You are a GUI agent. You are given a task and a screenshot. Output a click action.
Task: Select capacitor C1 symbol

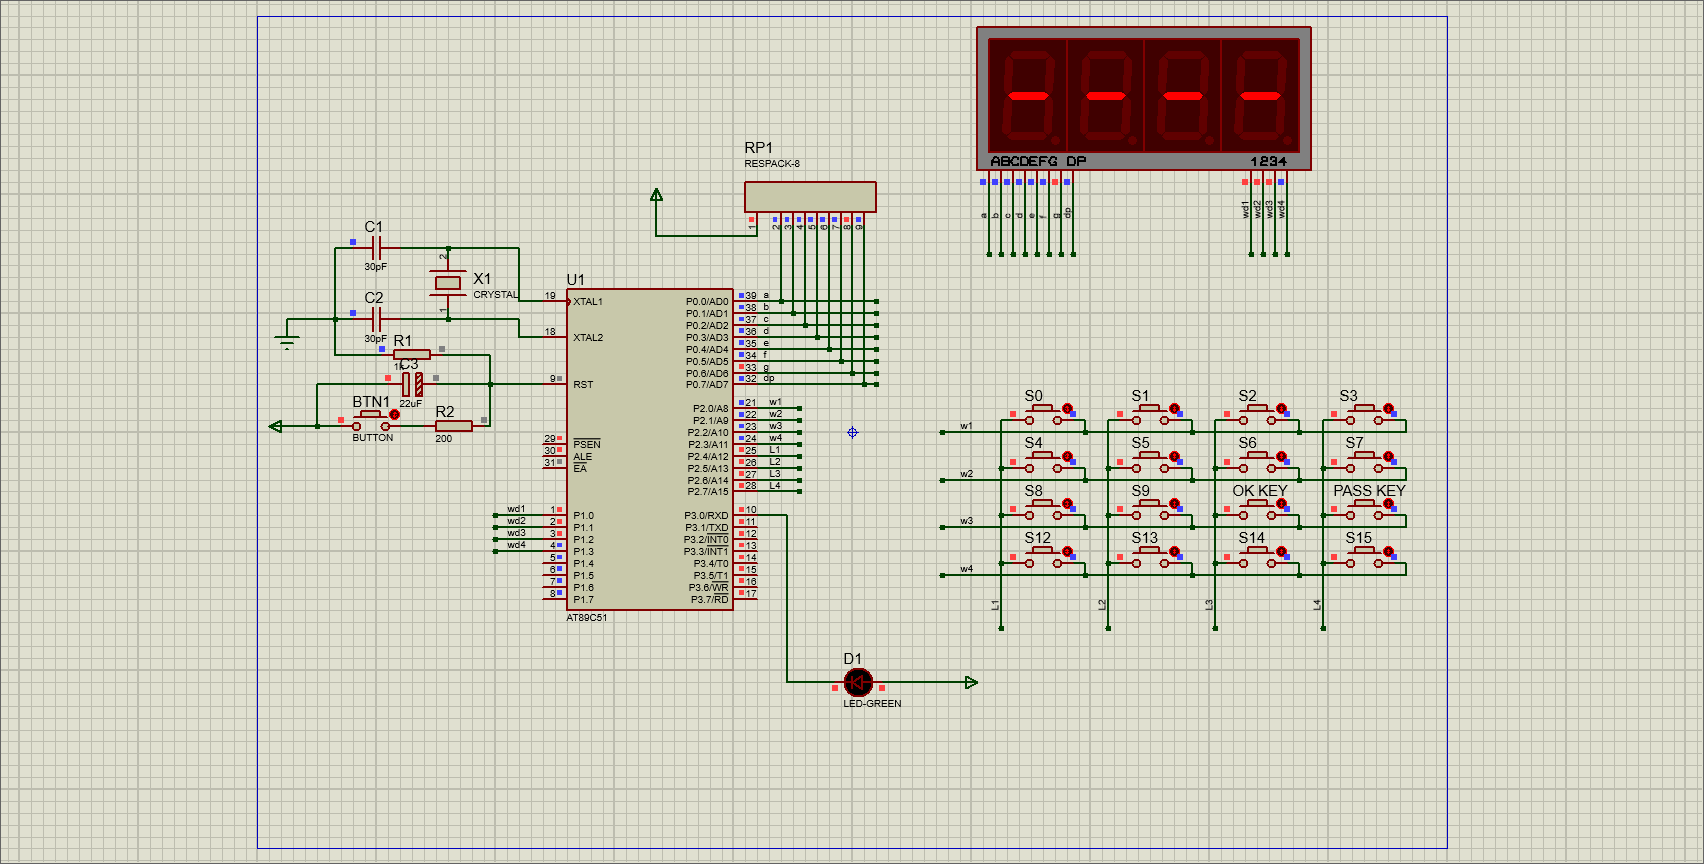coord(376,247)
